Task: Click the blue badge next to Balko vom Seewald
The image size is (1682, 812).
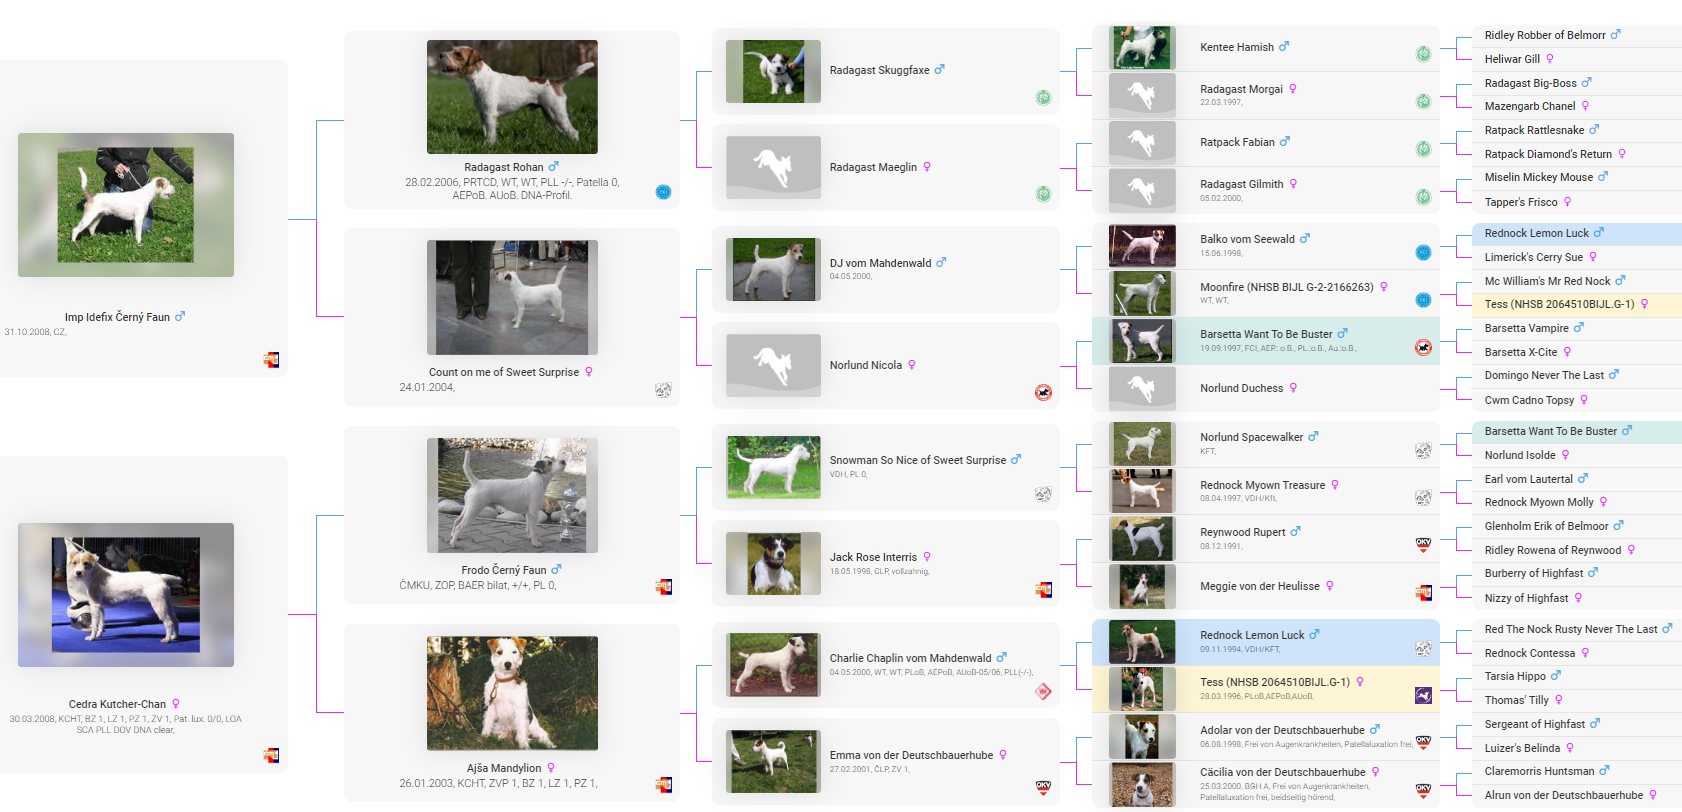Action: coord(1423,253)
